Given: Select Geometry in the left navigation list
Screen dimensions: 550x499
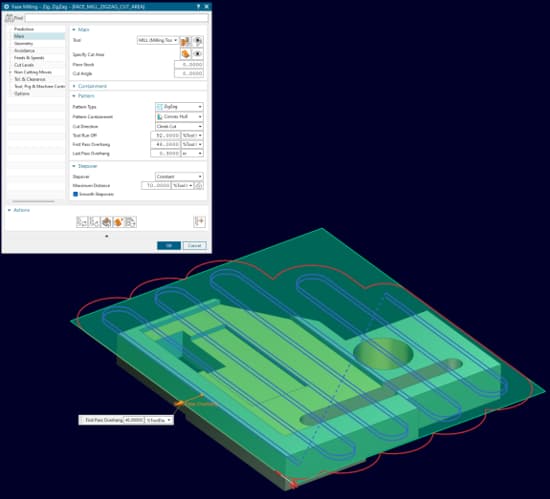Looking at the screenshot, I should pyautogui.click(x=24, y=43).
